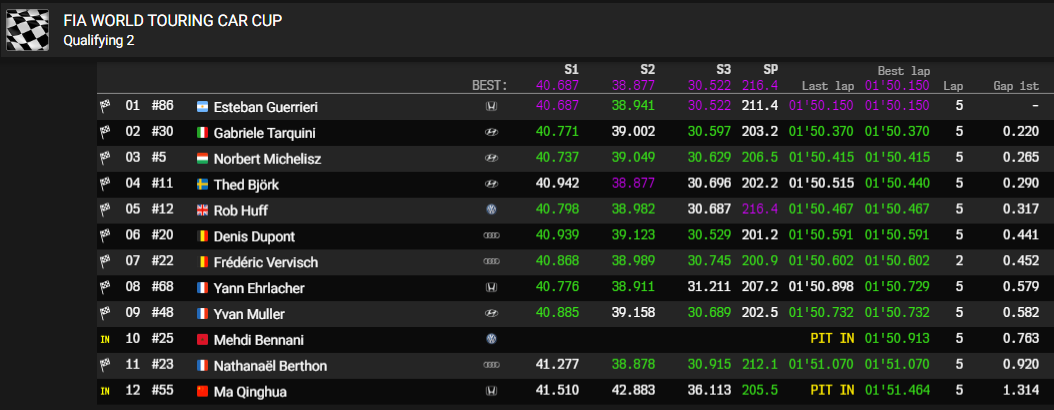This screenshot has height=410, width=1054.
Task: Select the Best lap column header
Action: [x=904, y=71]
